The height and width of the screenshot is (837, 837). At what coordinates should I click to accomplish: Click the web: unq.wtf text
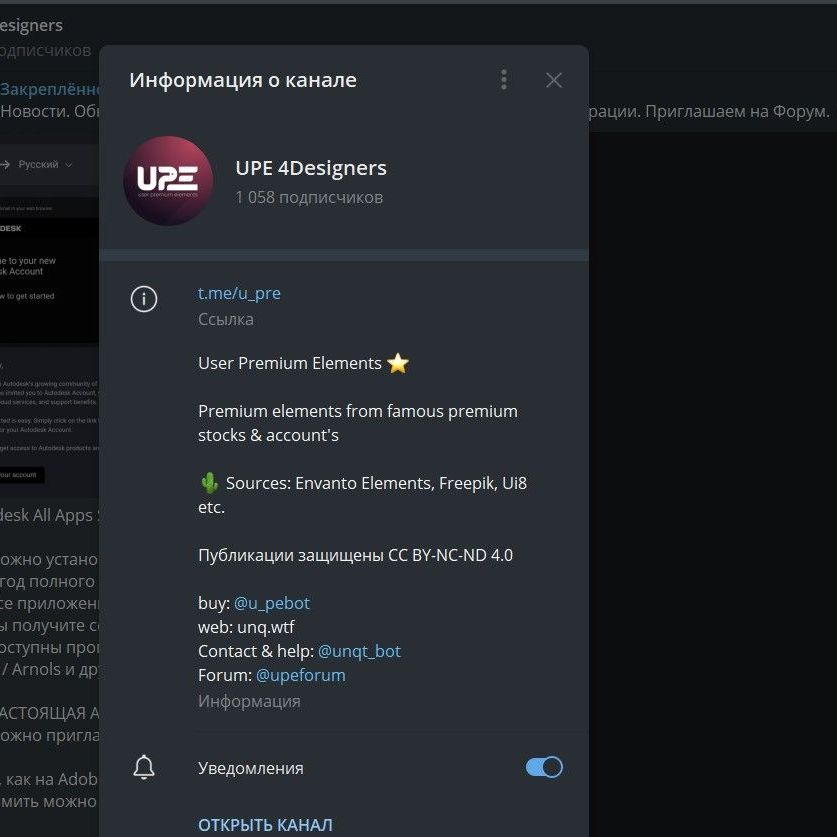246,627
